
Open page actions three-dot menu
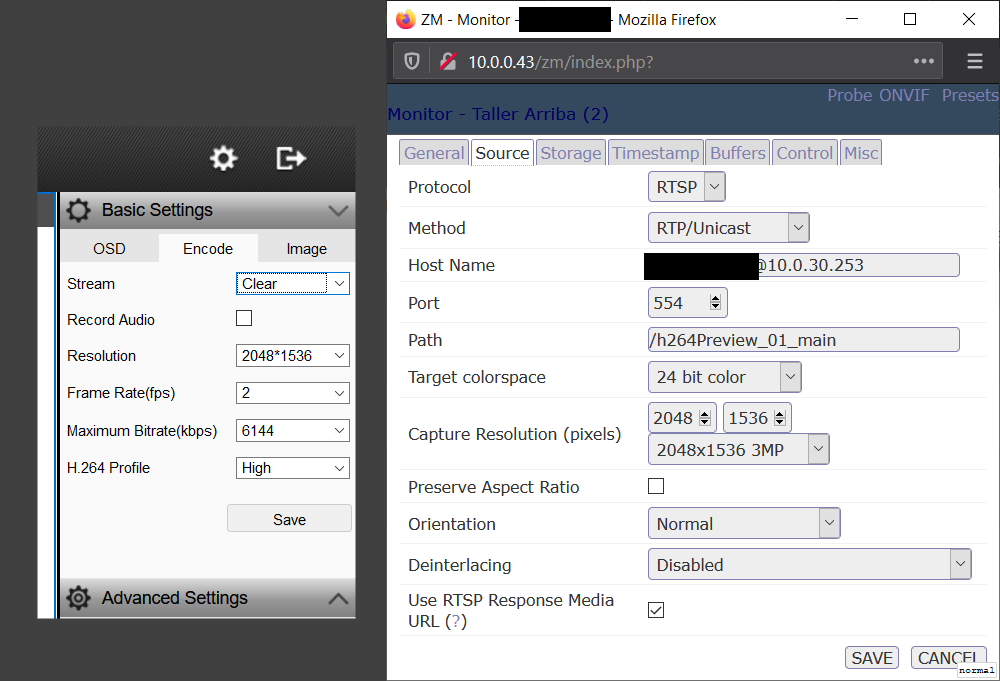(x=923, y=61)
